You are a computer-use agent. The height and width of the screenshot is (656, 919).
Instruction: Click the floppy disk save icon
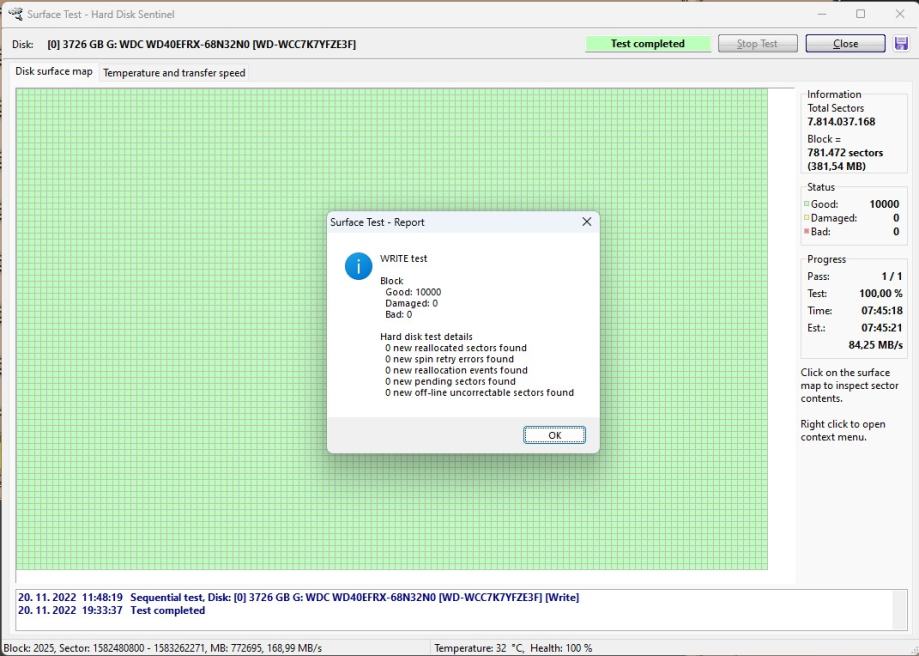tap(902, 44)
